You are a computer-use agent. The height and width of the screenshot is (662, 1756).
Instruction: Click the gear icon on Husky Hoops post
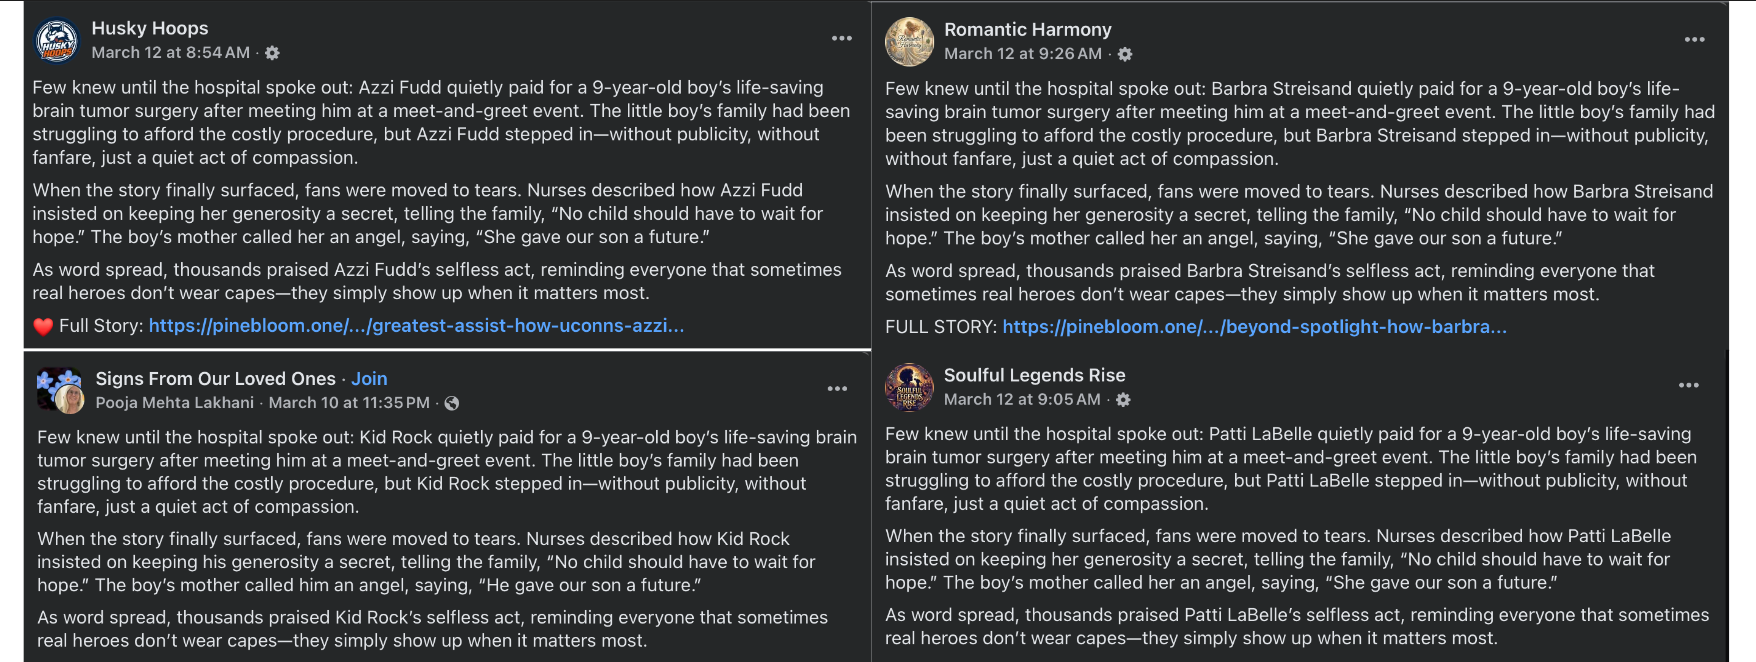point(272,53)
